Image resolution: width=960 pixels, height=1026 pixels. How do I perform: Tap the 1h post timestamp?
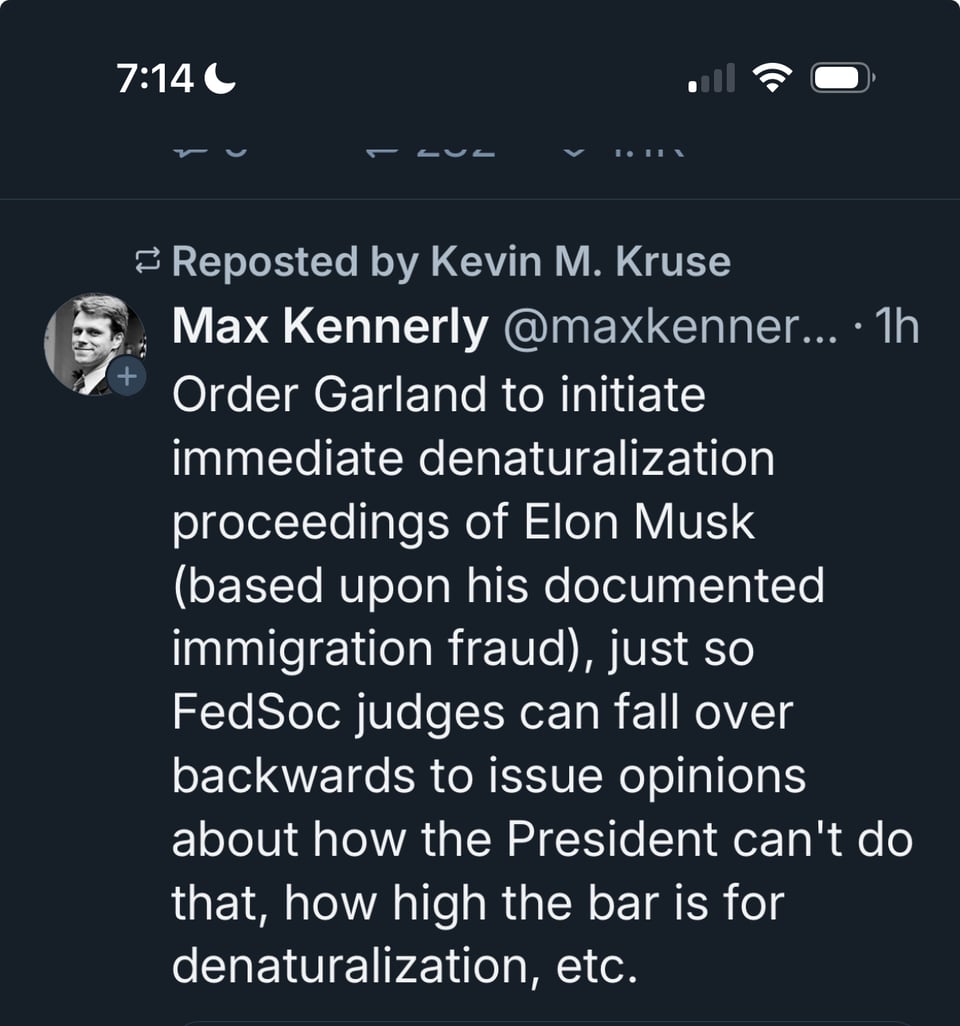tap(895, 326)
